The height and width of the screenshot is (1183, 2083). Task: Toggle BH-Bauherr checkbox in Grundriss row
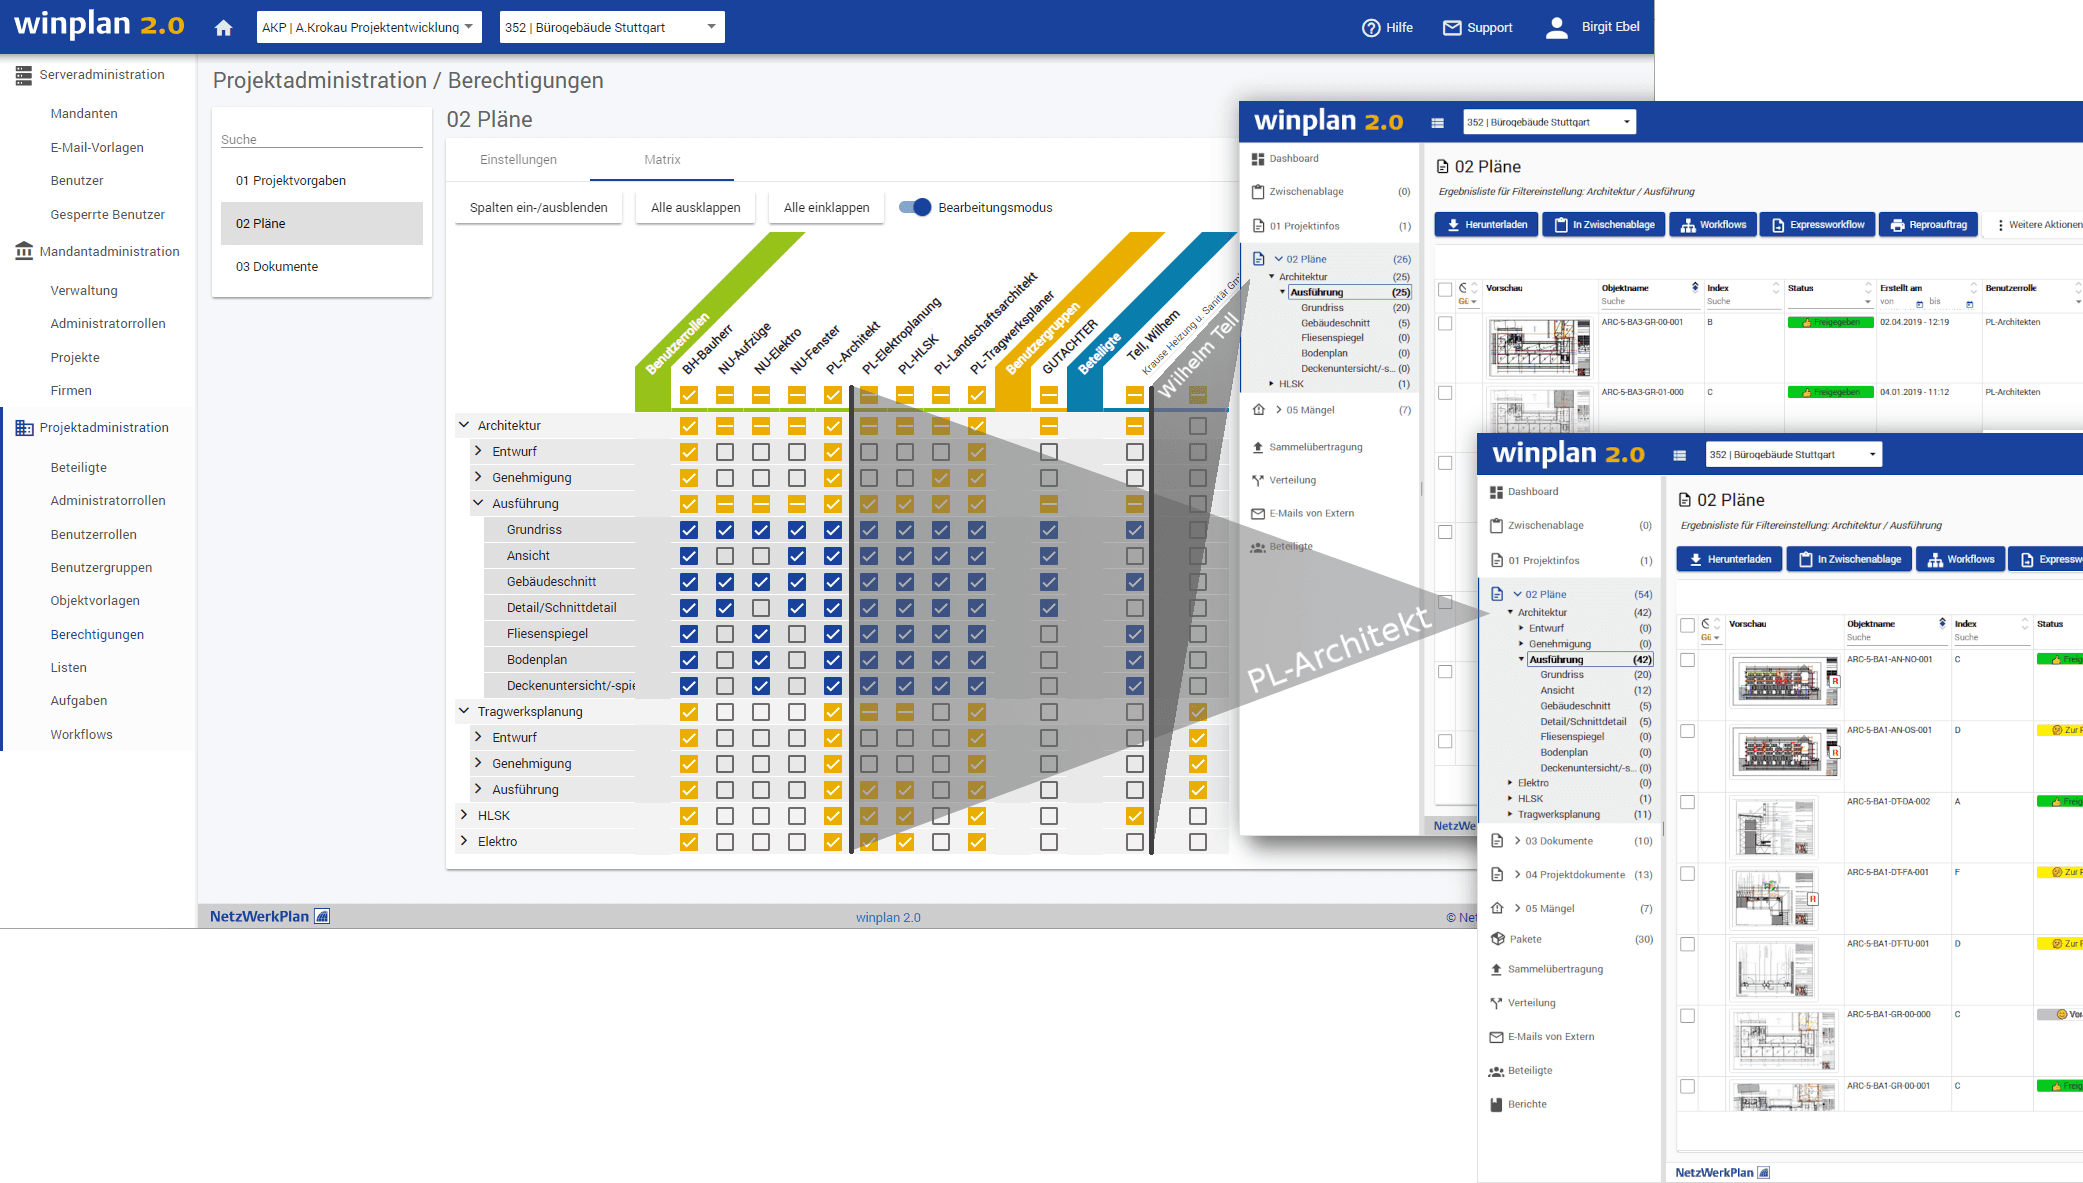689,530
